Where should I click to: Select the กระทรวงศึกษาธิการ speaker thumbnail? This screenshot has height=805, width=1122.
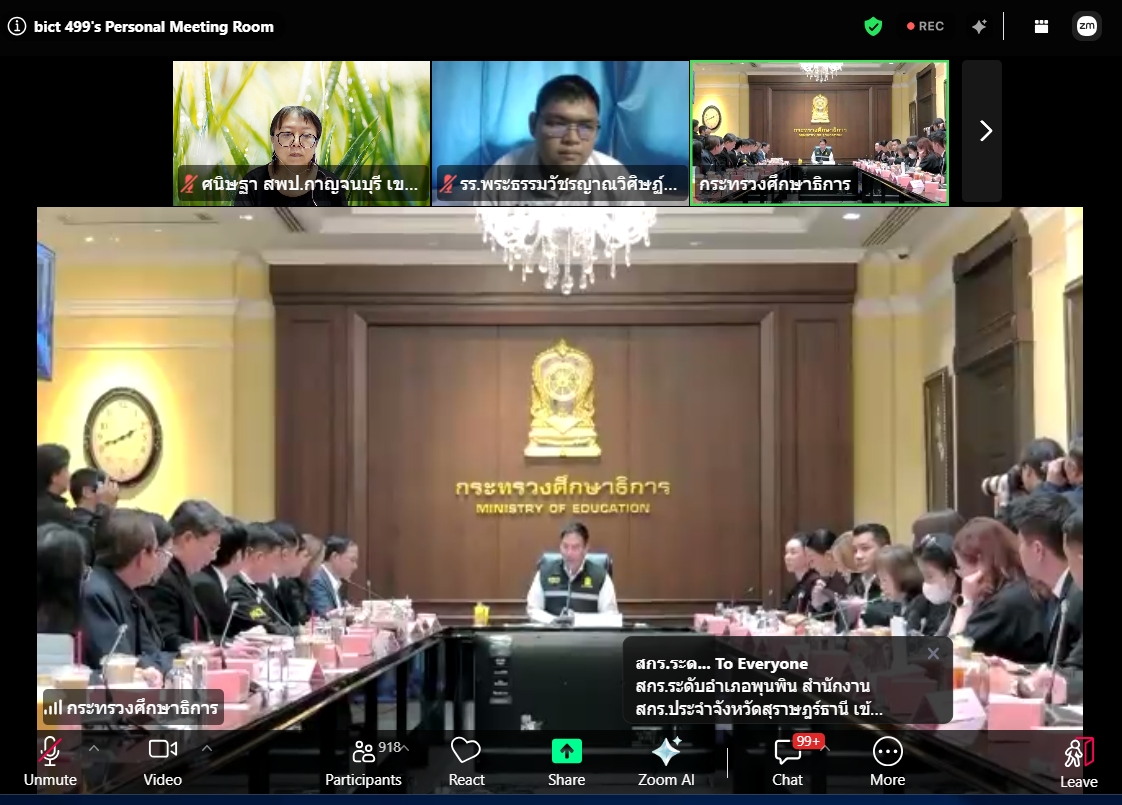[x=819, y=133]
